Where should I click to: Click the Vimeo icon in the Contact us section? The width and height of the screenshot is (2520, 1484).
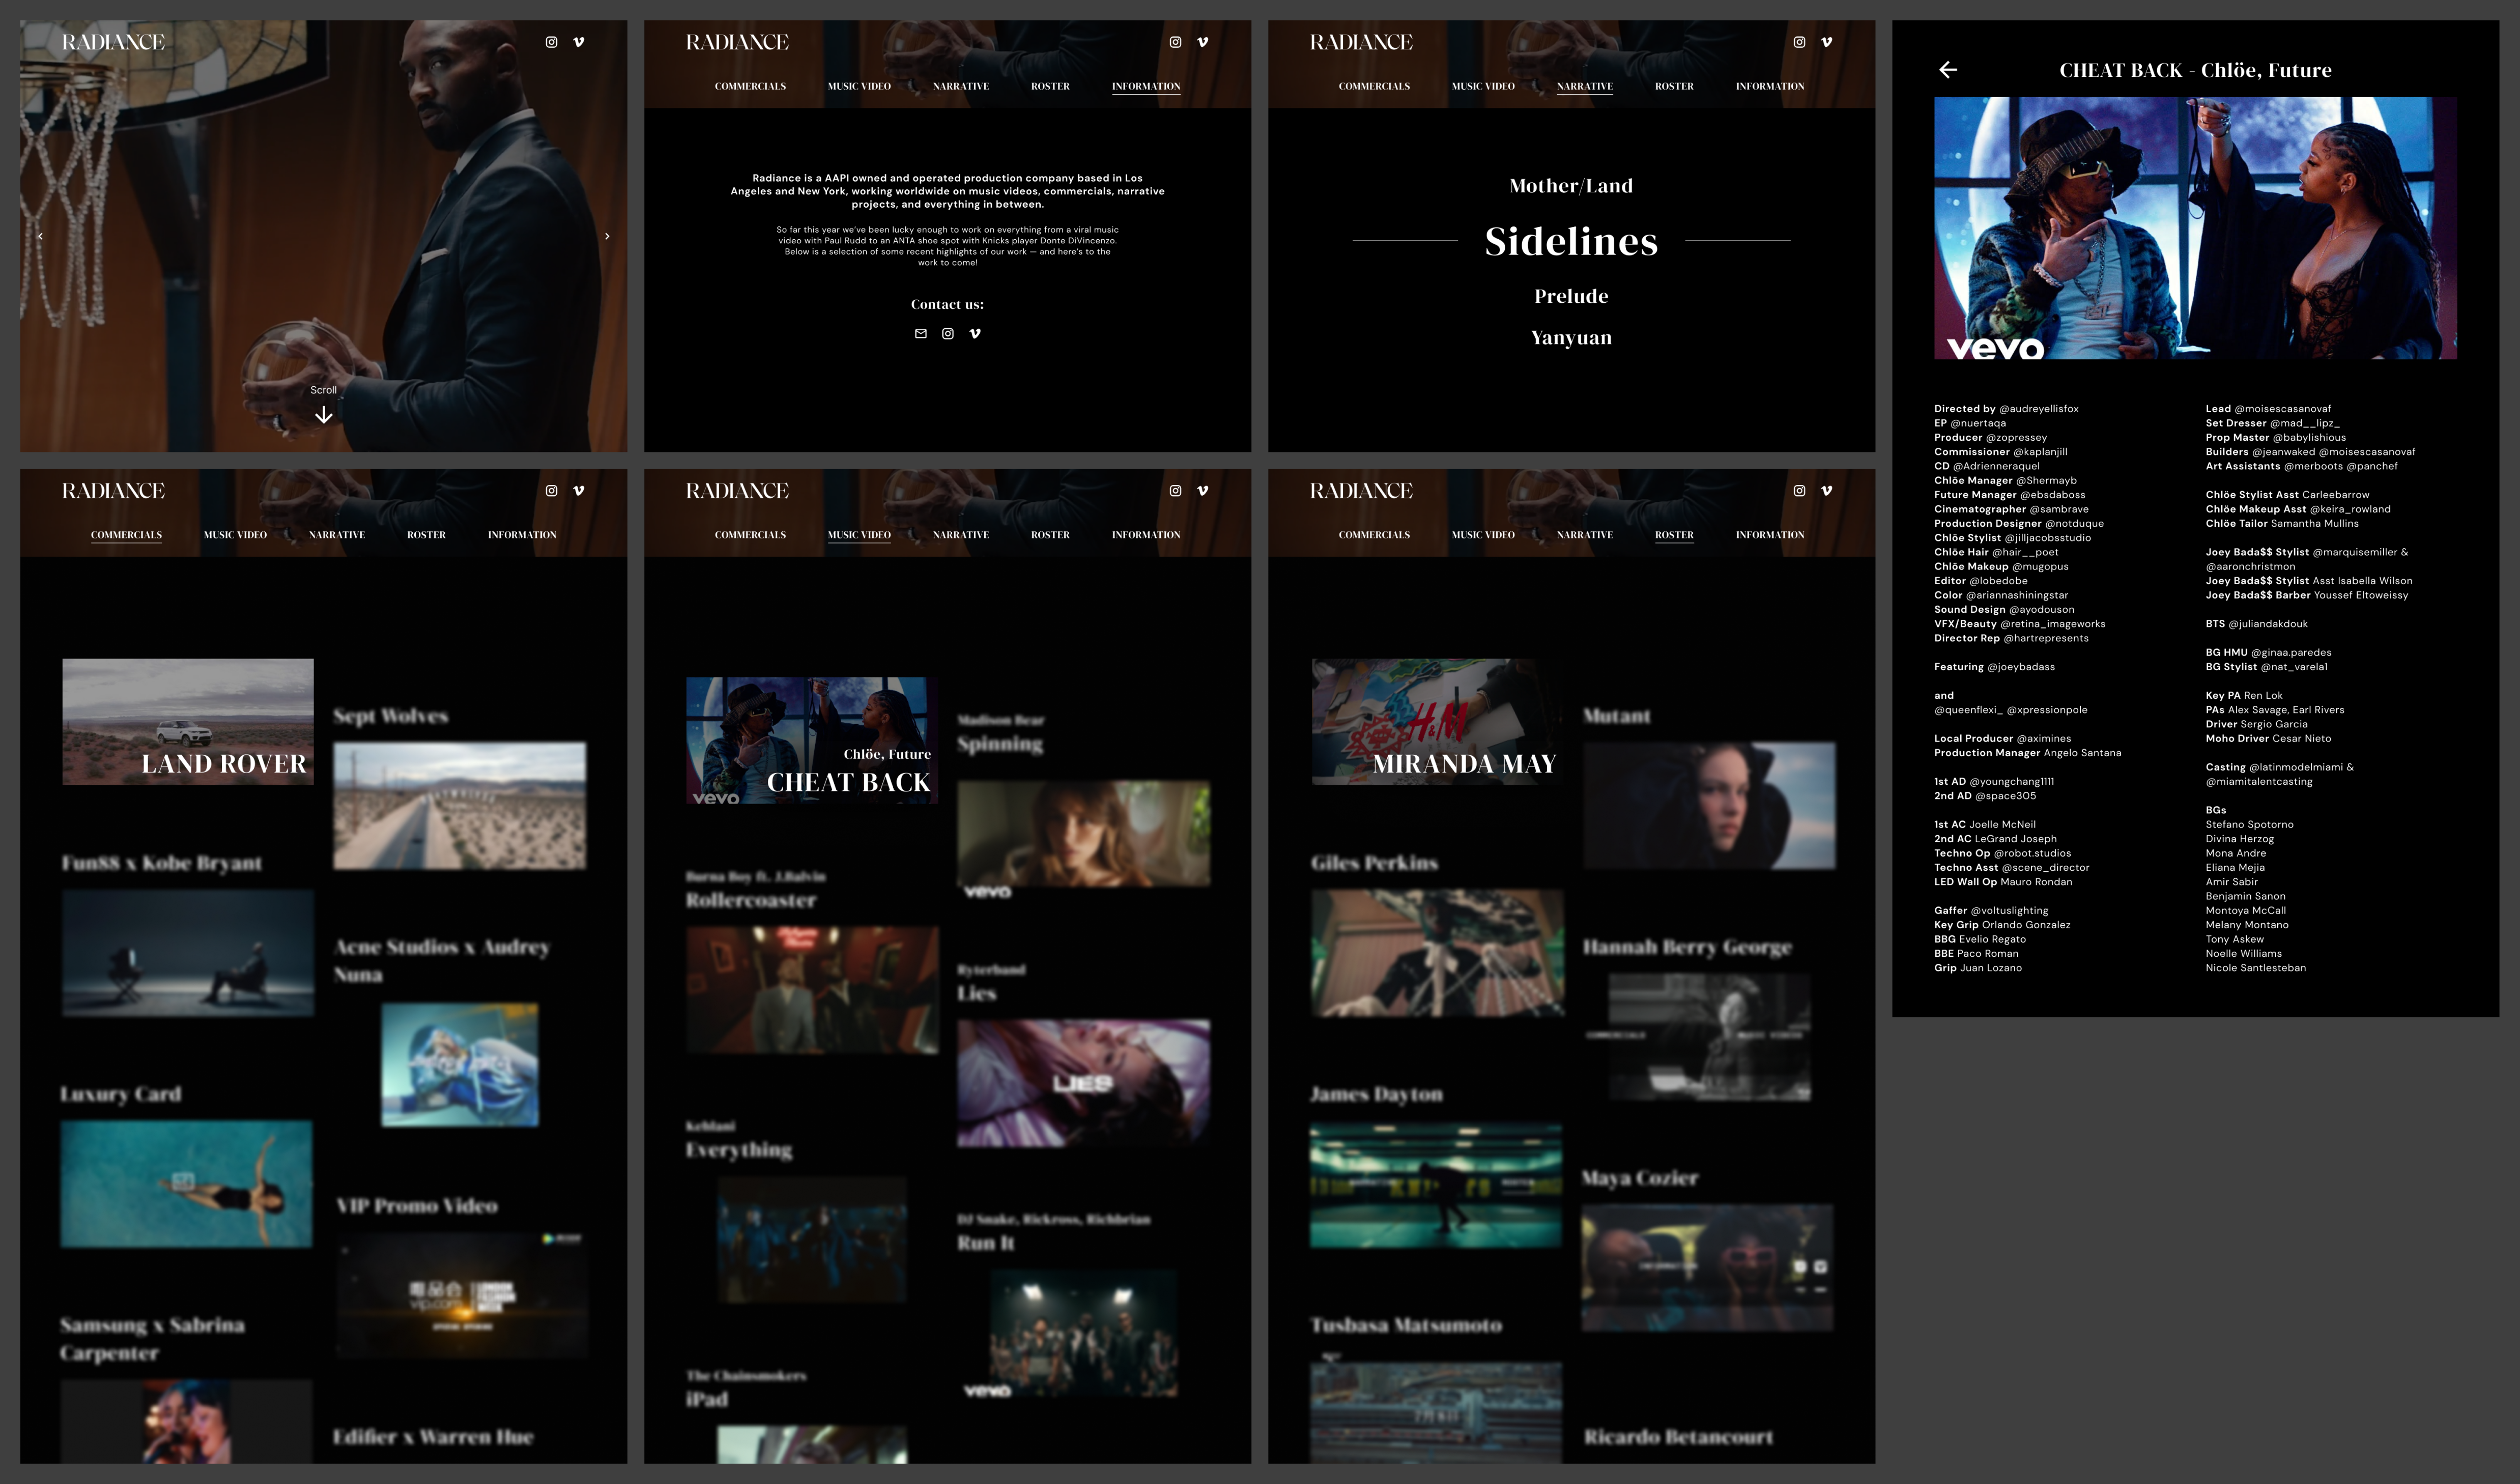(x=974, y=334)
